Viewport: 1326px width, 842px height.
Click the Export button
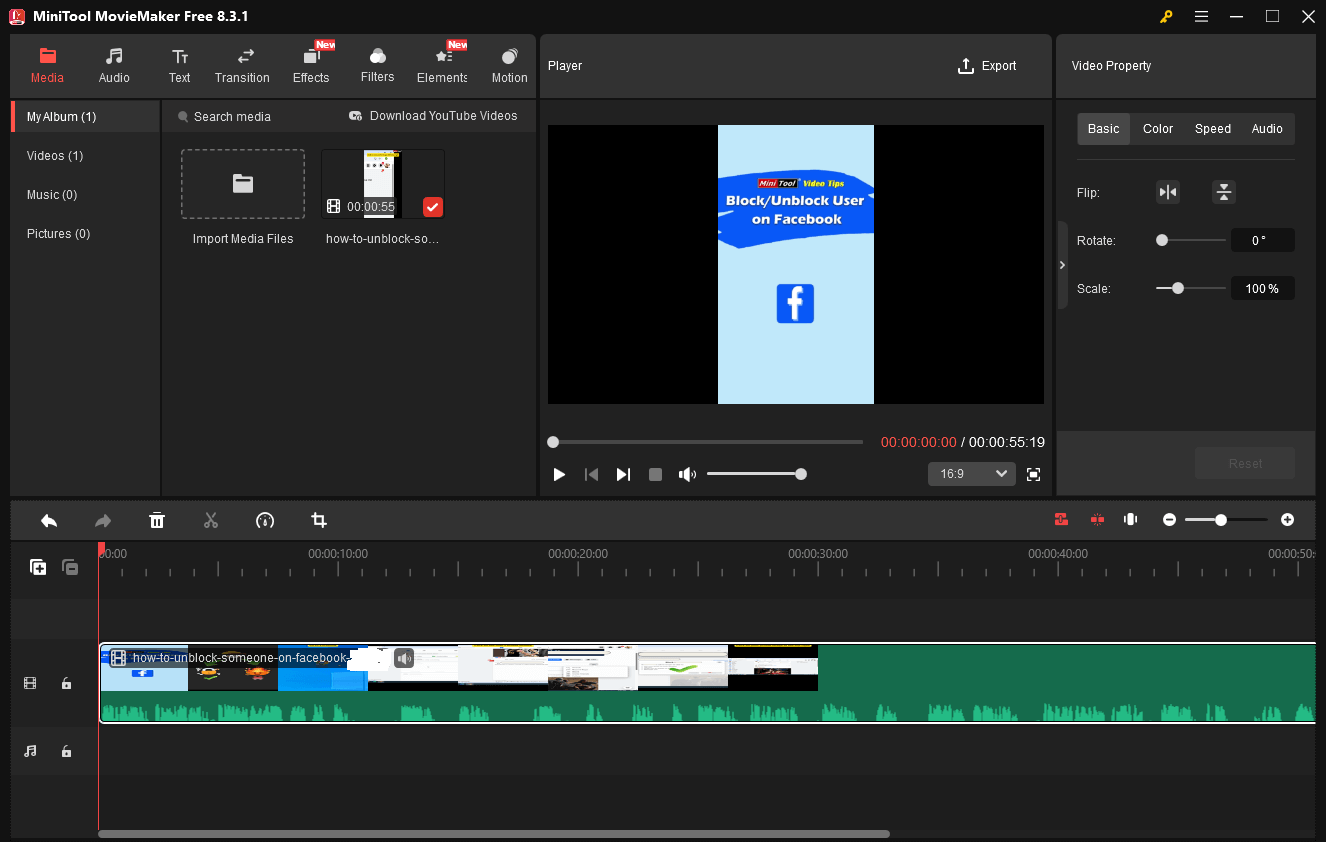(987, 66)
